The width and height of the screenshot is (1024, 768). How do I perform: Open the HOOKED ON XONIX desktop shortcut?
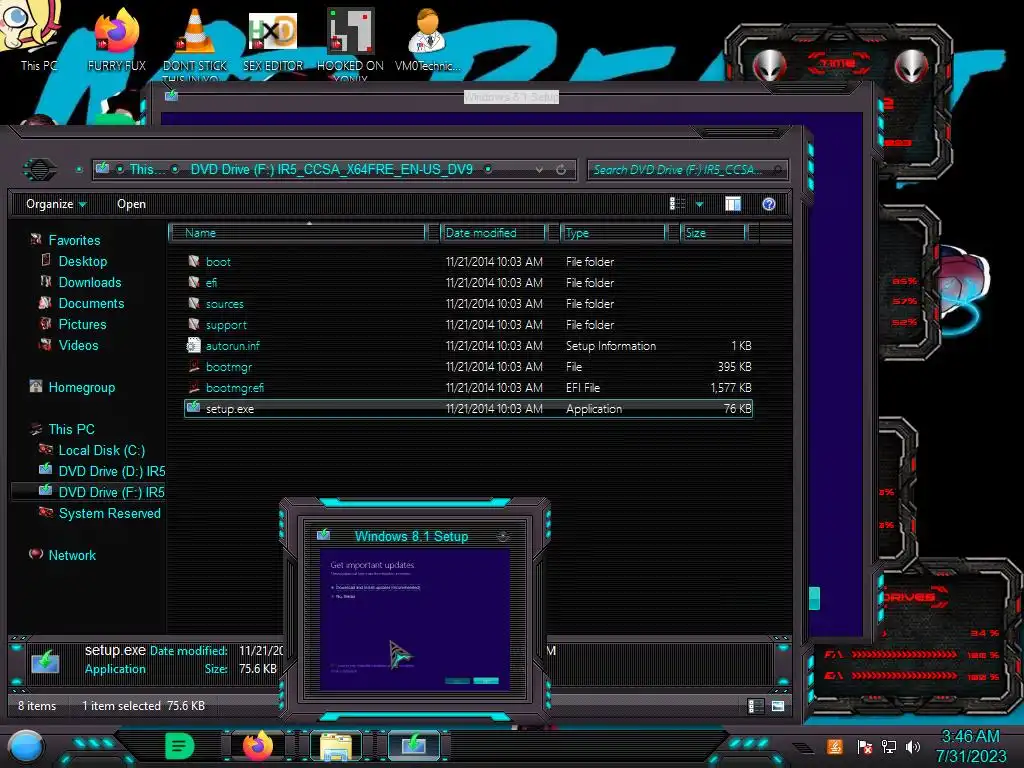click(x=350, y=42)
